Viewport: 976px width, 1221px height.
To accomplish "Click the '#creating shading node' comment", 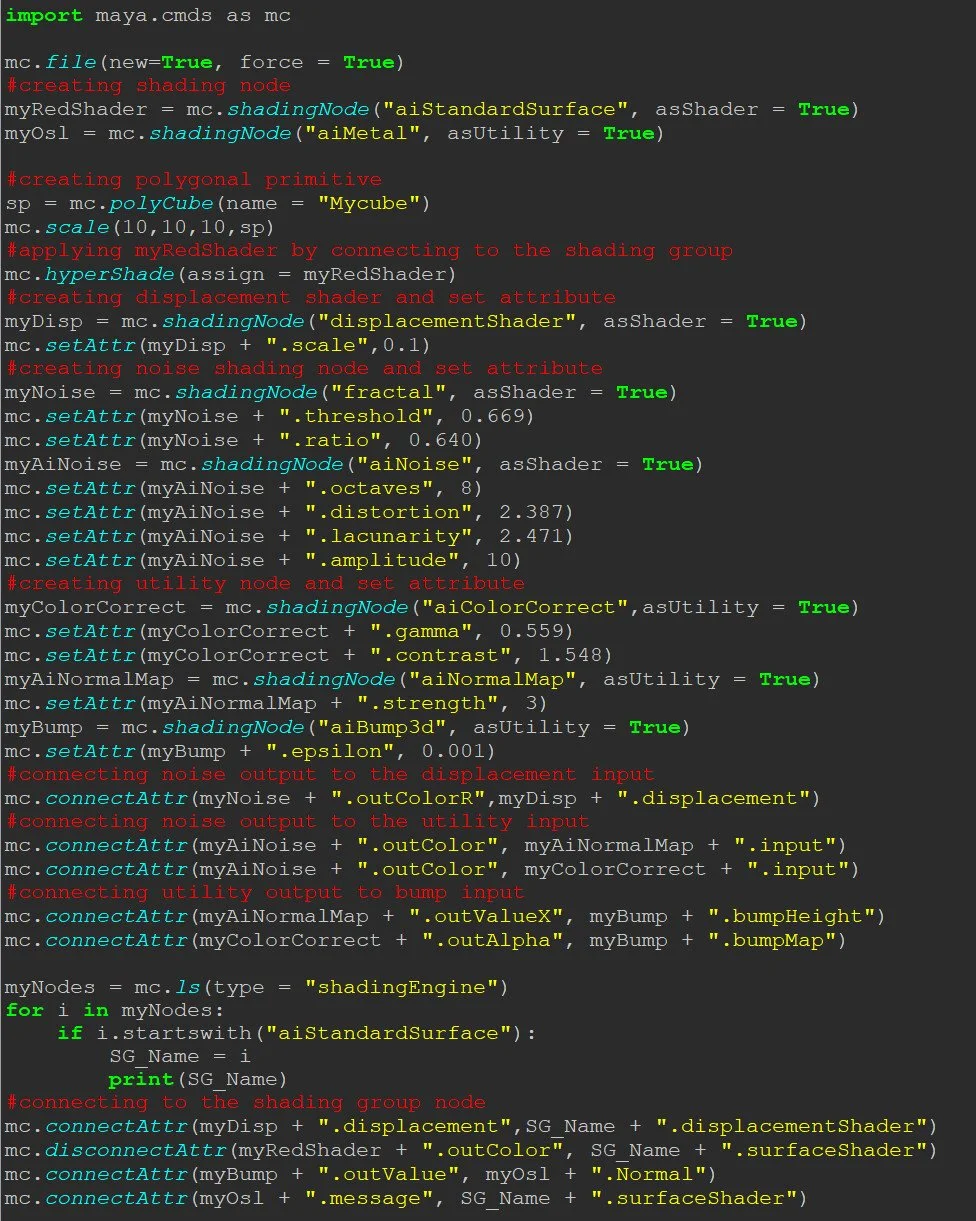I will click(148, 85).
